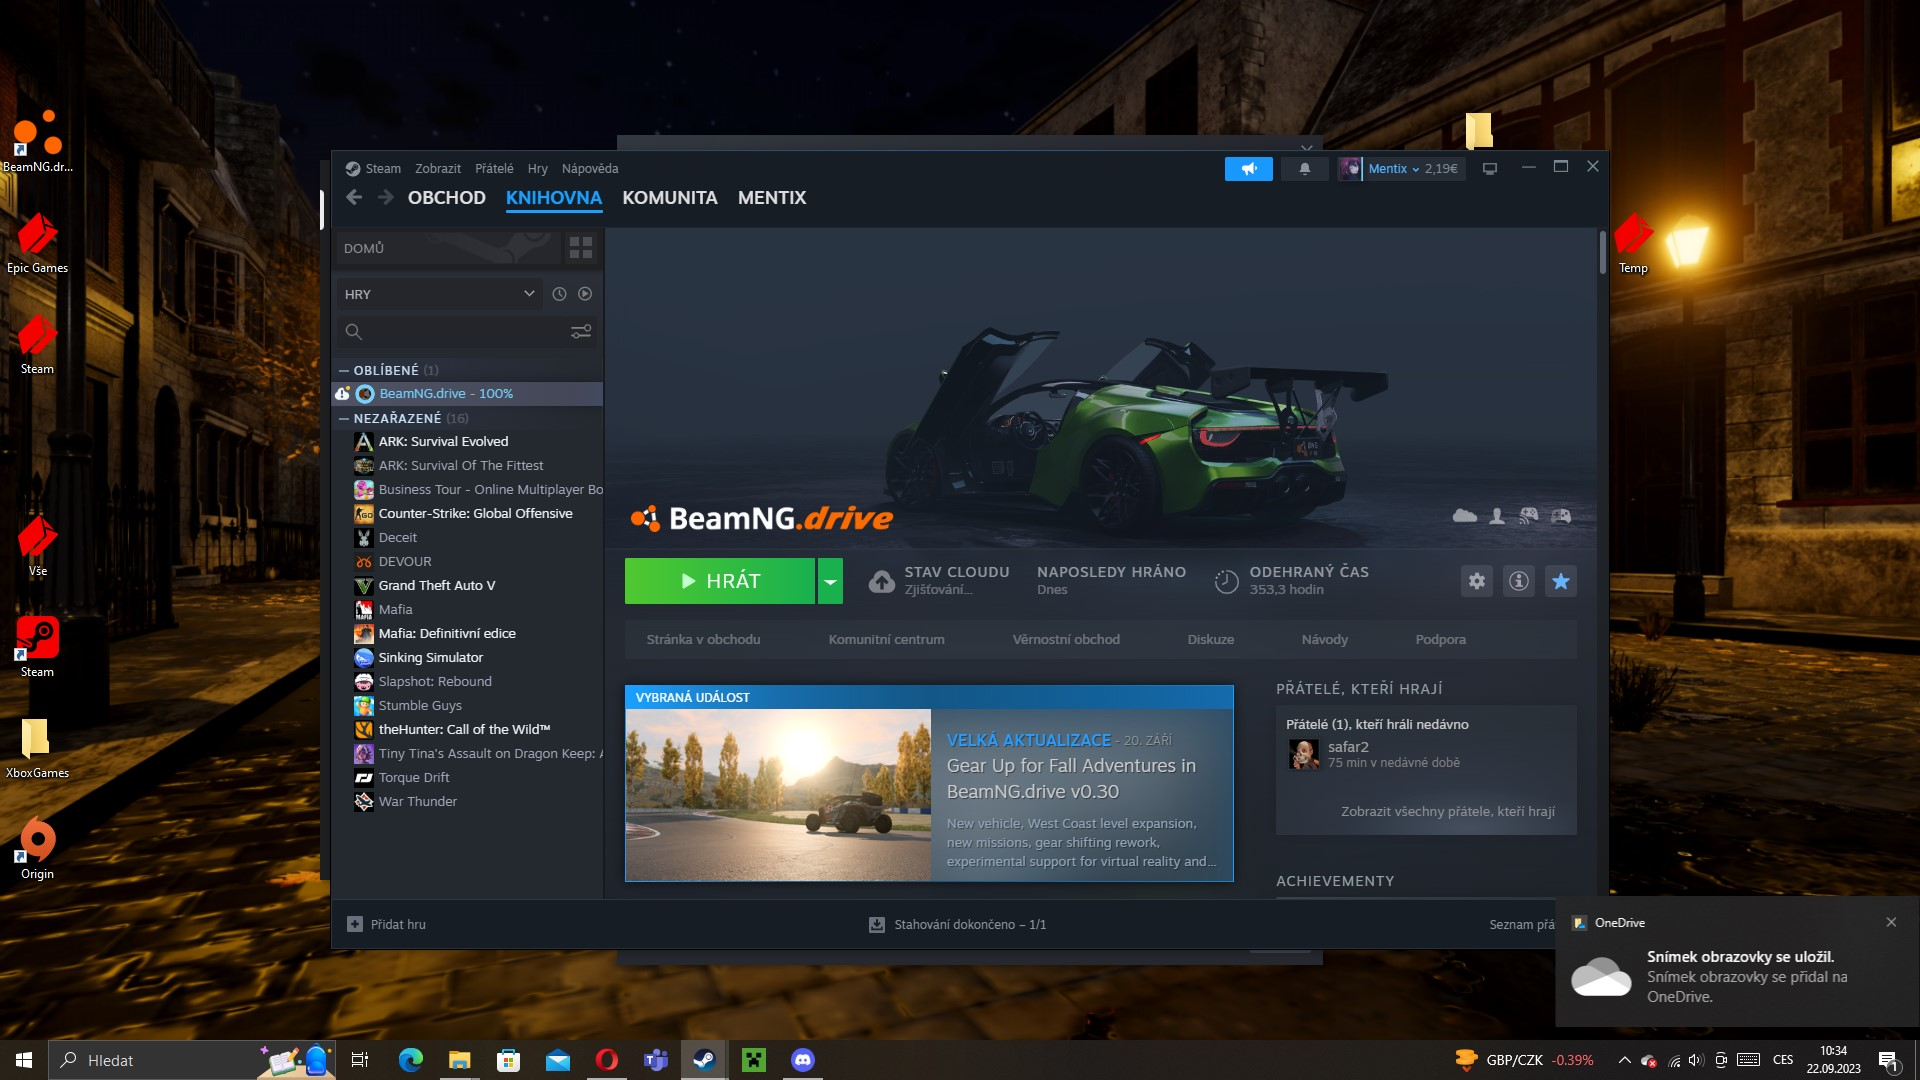The width and height of the screenshot is (1920, 1080).
Task: Open Diskuze link
Action: pos(1211,639)
